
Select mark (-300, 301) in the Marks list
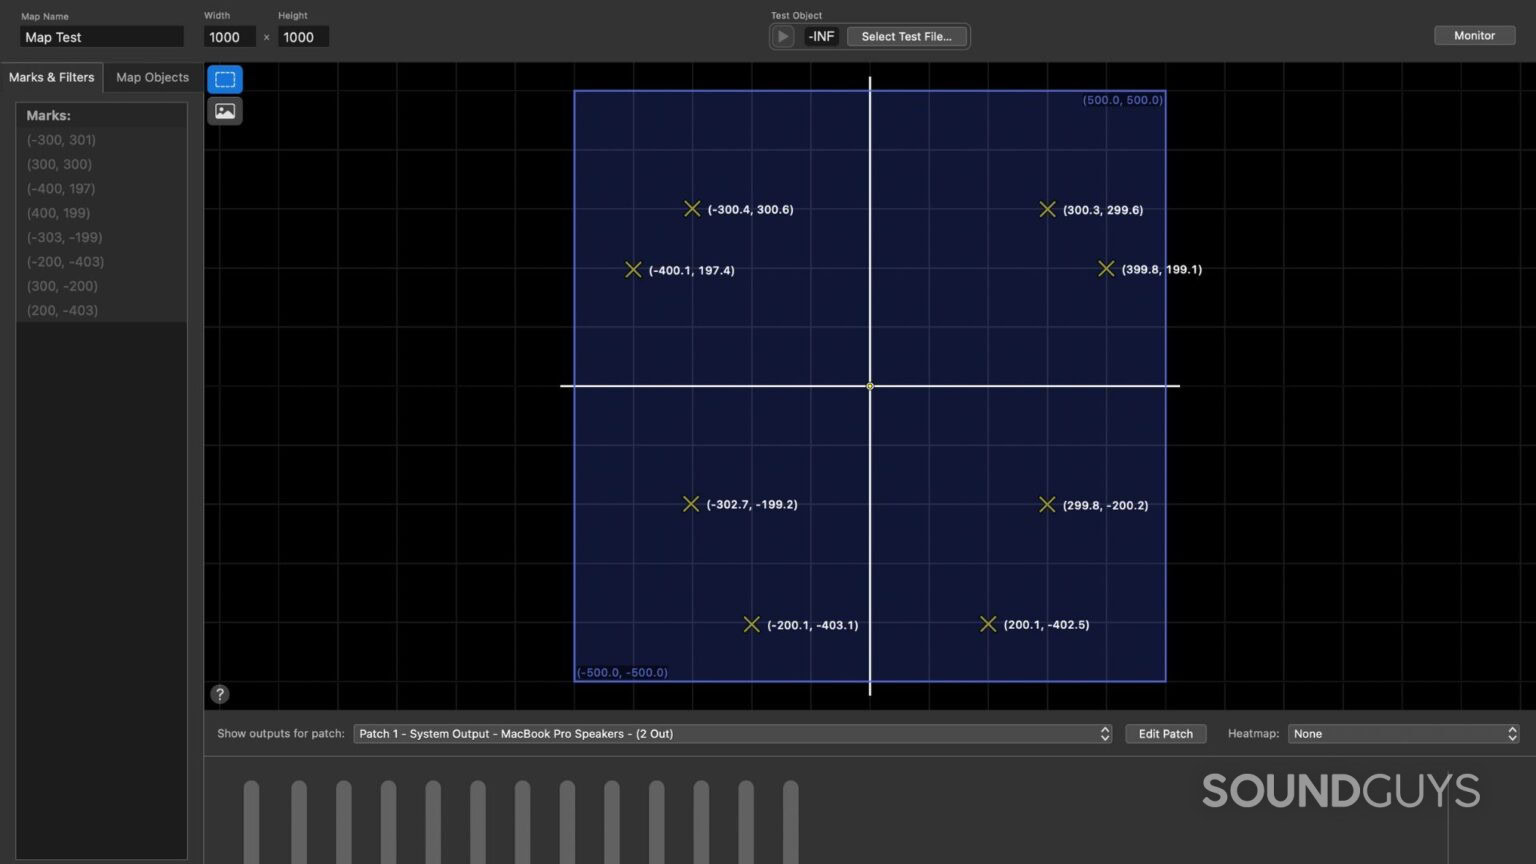click(61, 139)
